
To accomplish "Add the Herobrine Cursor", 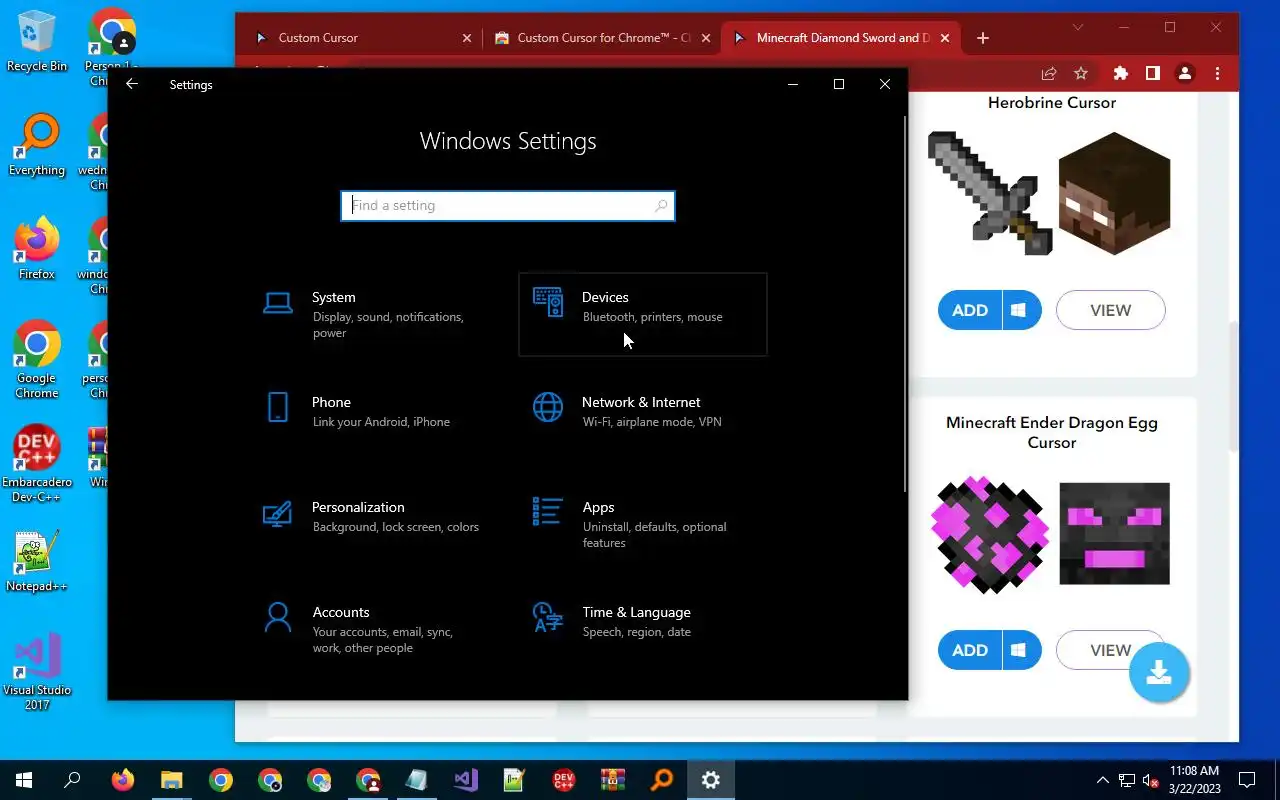I will tap(970, 310).
